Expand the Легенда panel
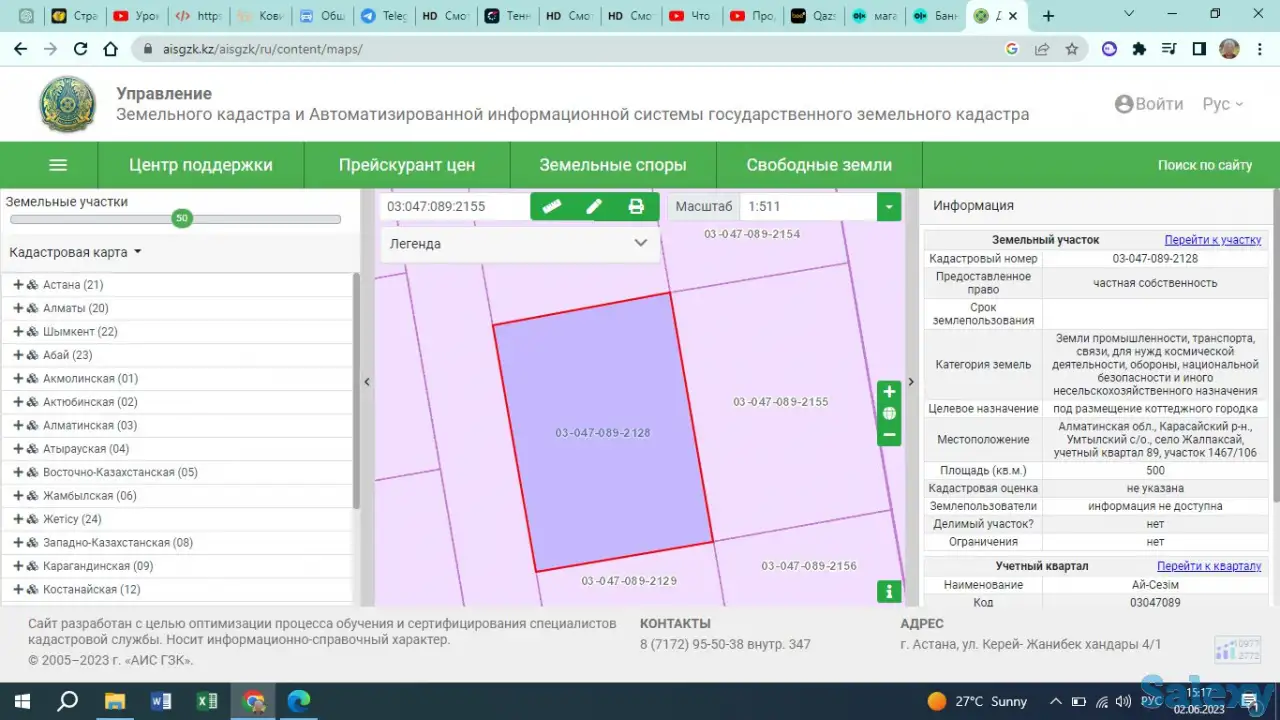Screen dimensions: 1280x720 [640, 243]
